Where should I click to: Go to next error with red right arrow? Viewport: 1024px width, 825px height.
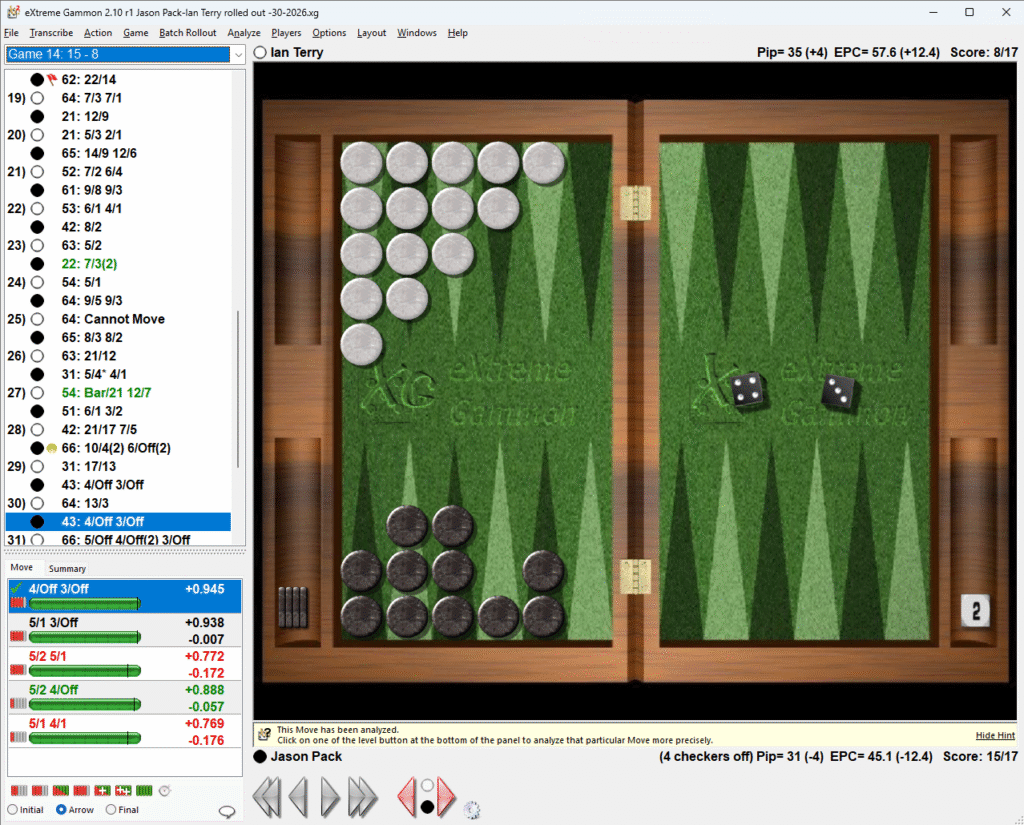click(446, 797)
